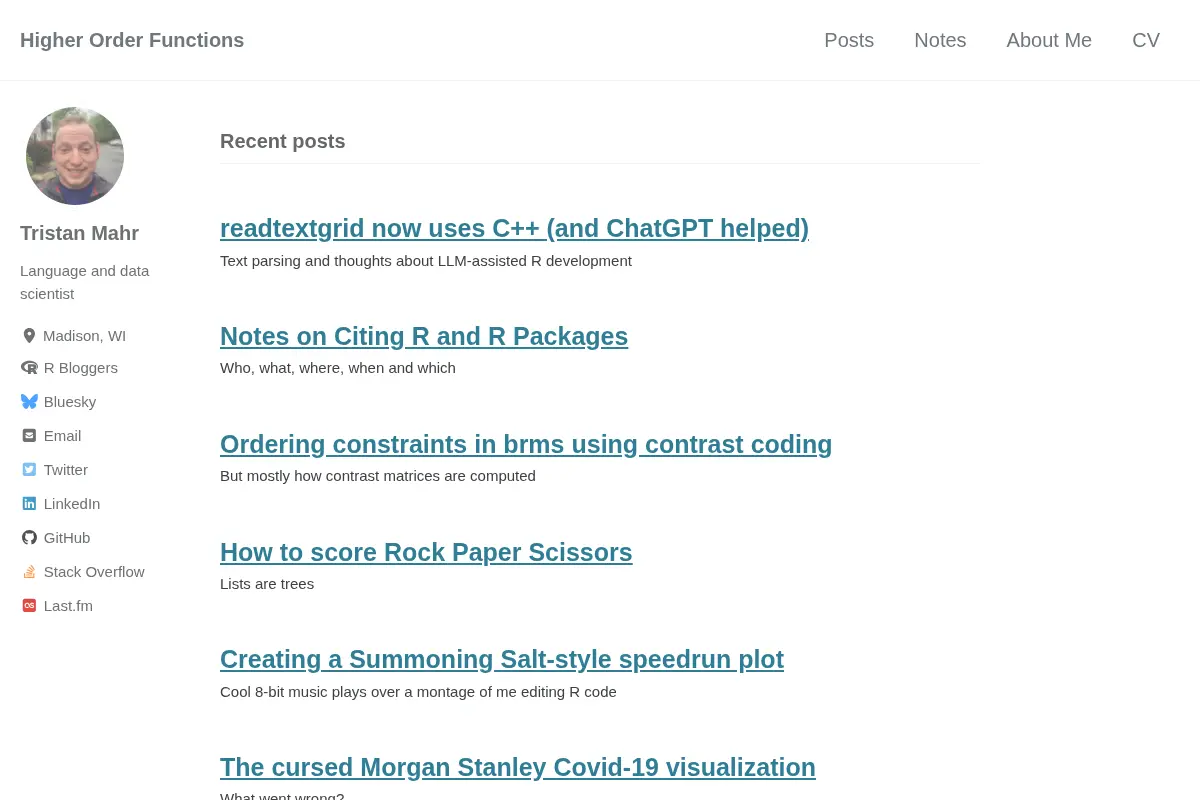Open the CV page
This screenshot has height=800, width=1200.
[x=1146, y=40]
